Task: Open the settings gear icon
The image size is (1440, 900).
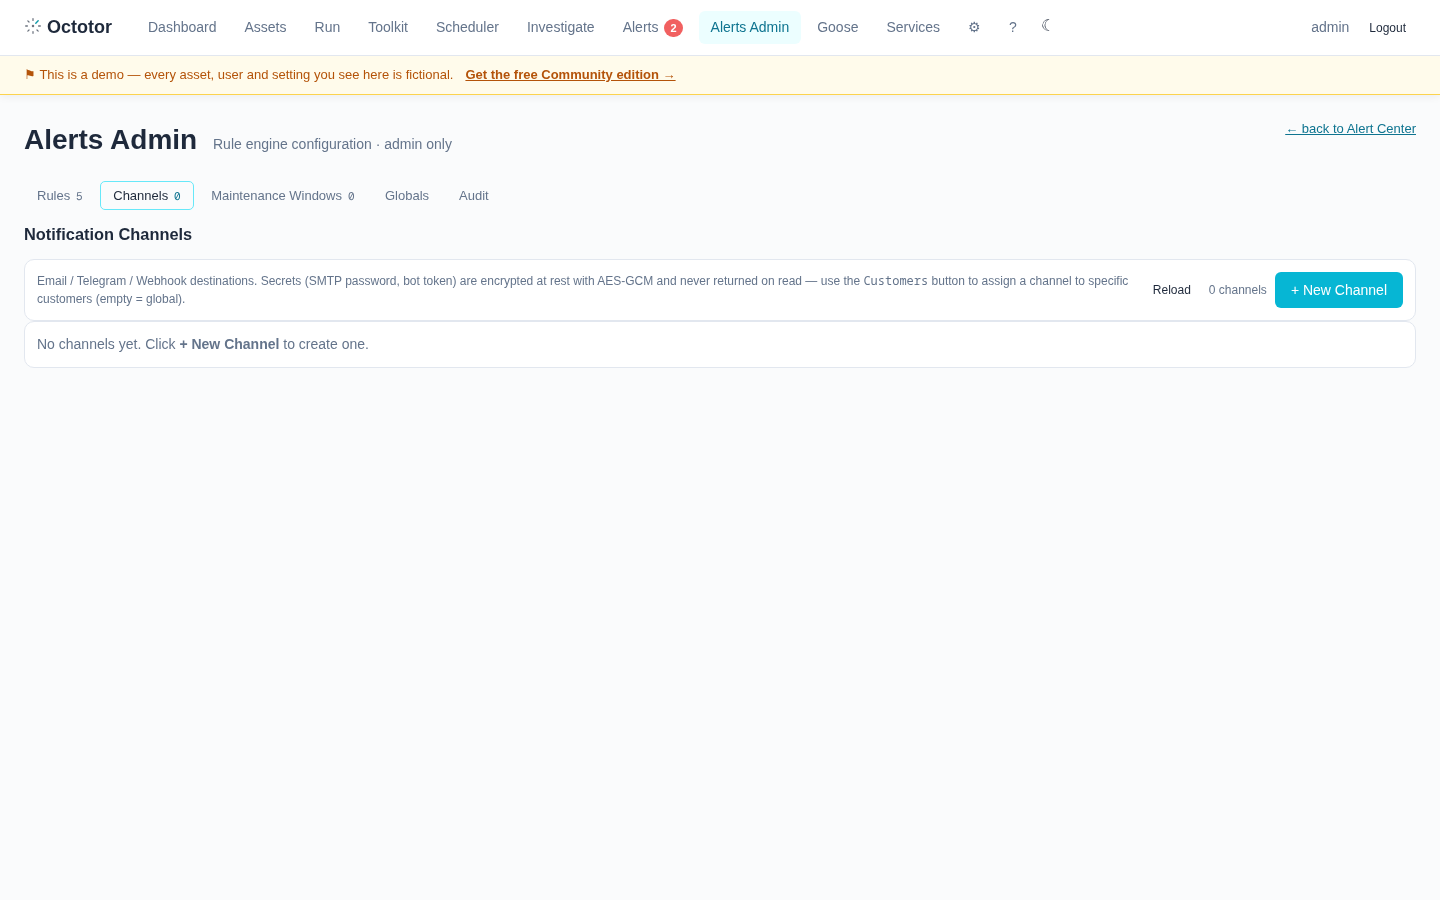Action: tap(974, 27)
